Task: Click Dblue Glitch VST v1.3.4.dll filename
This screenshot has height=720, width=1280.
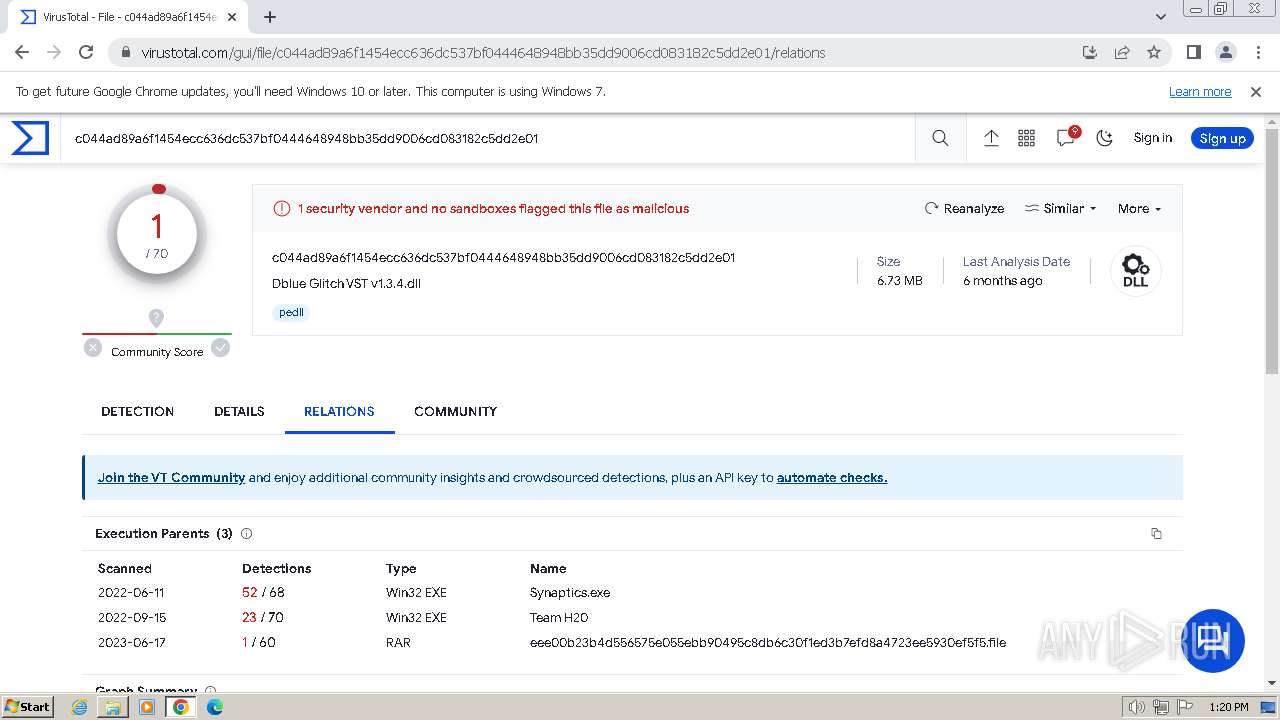Action: tap(346, 284)
